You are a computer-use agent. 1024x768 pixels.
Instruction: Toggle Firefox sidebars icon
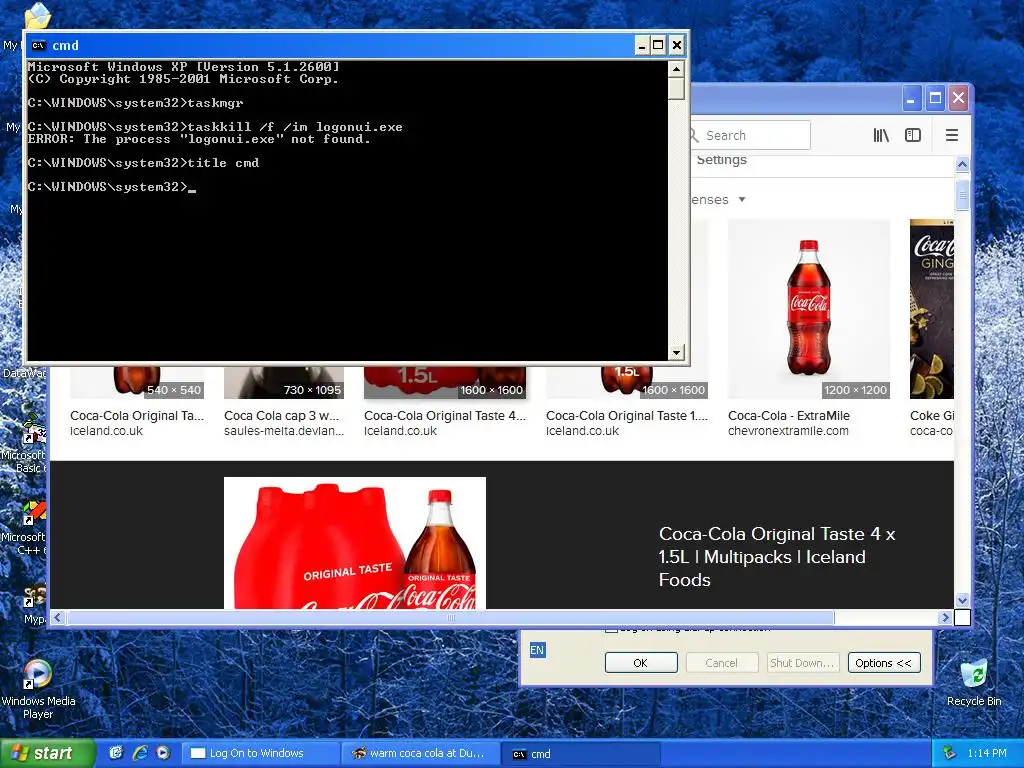click(912, 135)
